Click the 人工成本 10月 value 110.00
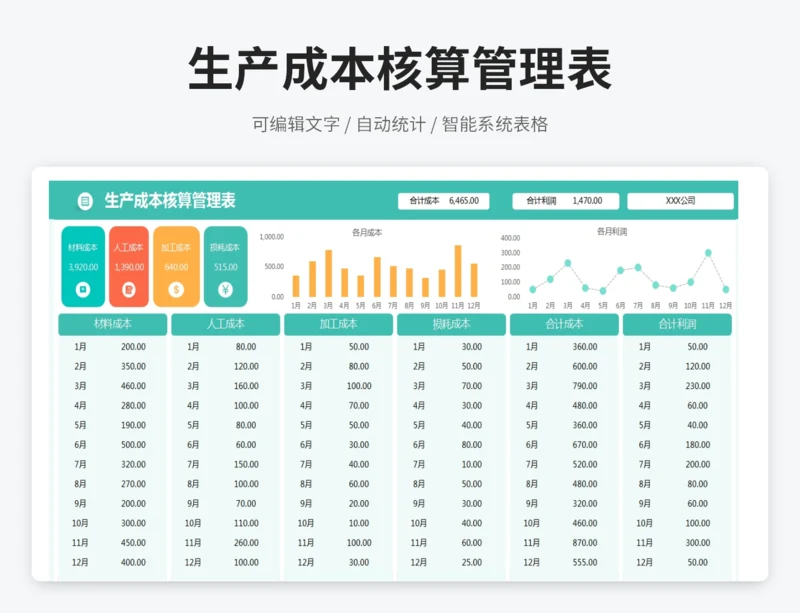The image size is (800, 613). pos(246,523)
